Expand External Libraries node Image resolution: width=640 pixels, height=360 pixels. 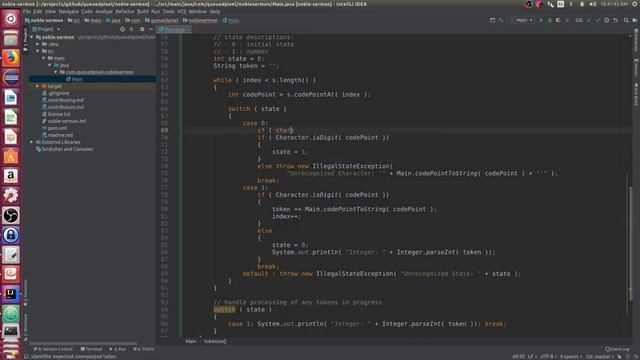(32, 142)
